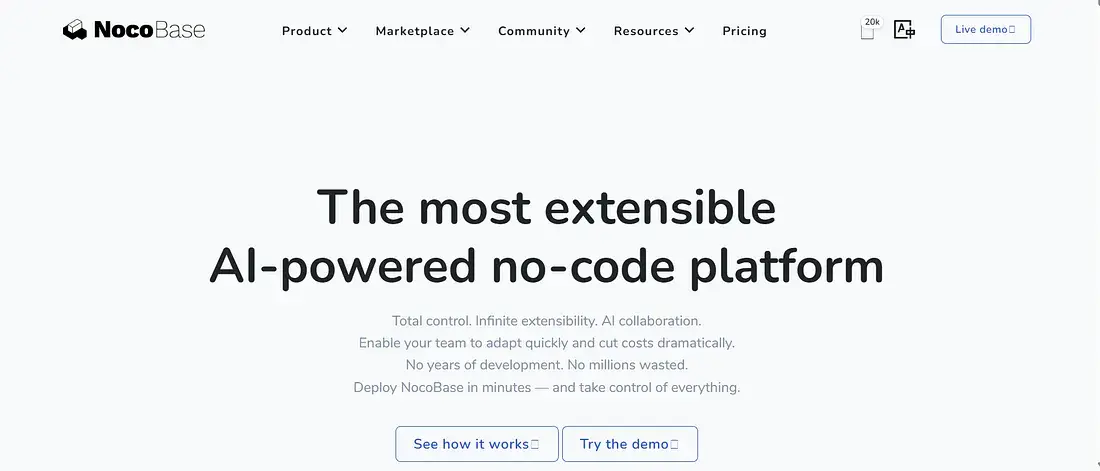The height and width of the screenshot is (471, 1100).
Task: Click the "Deploy NocoBase in minutes" text line
Action: (546, 387)
